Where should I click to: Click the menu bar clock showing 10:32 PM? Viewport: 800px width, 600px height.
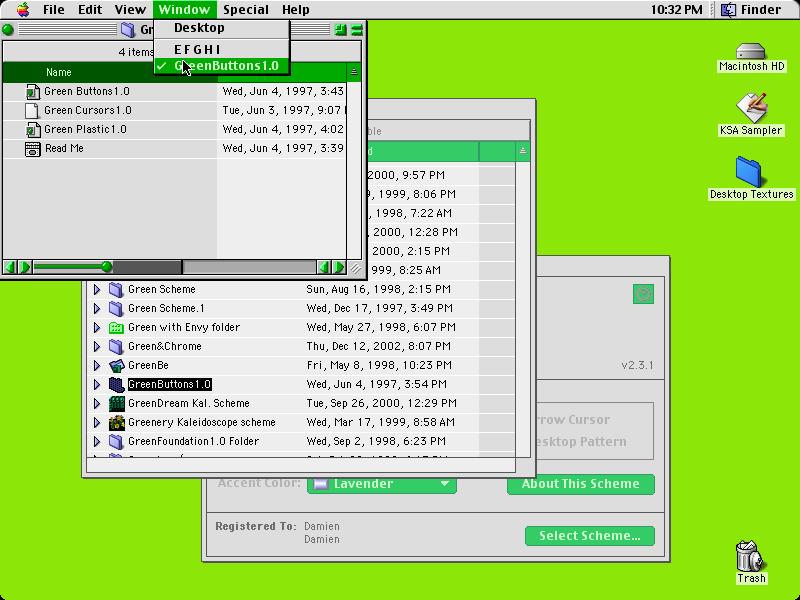(x=677, y=9)
